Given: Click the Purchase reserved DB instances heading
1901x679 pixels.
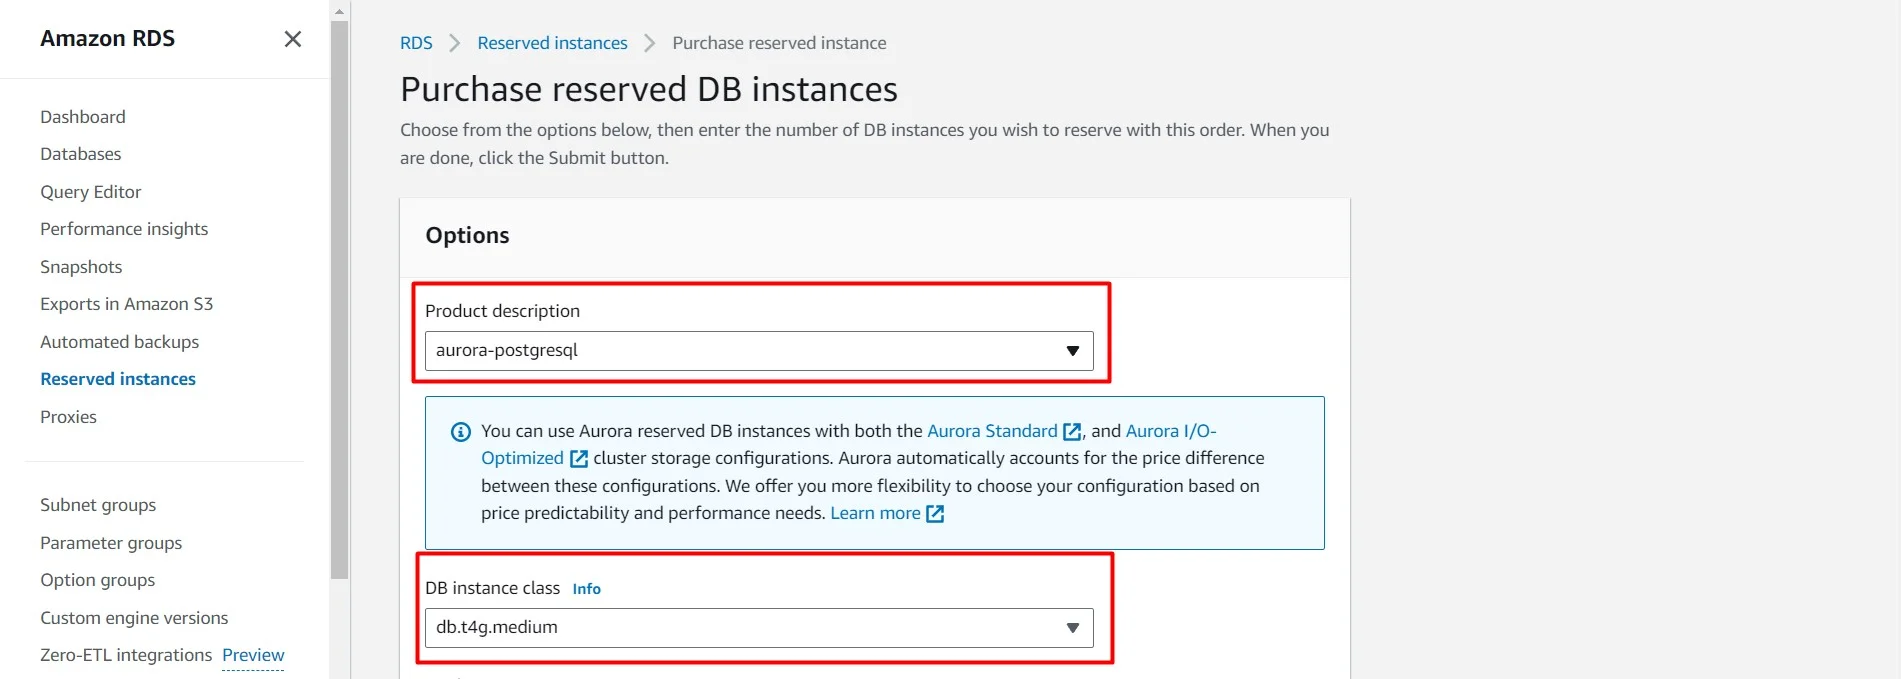Looking at the screenshot, I should [649, 89].
